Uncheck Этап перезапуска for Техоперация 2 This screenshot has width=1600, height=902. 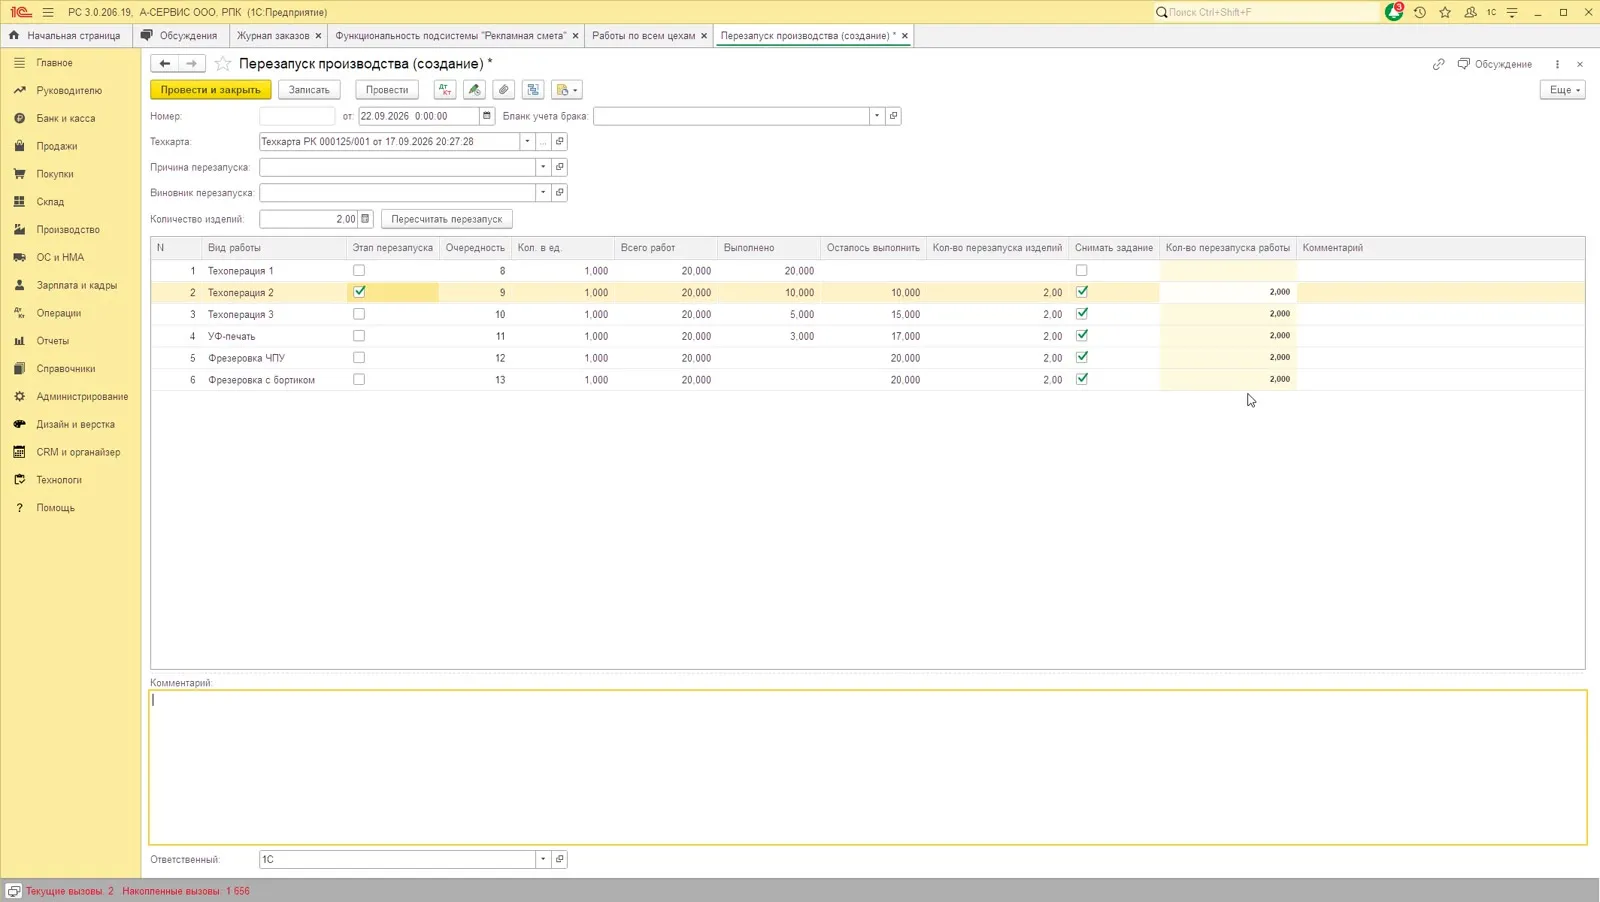coord(359,292)
